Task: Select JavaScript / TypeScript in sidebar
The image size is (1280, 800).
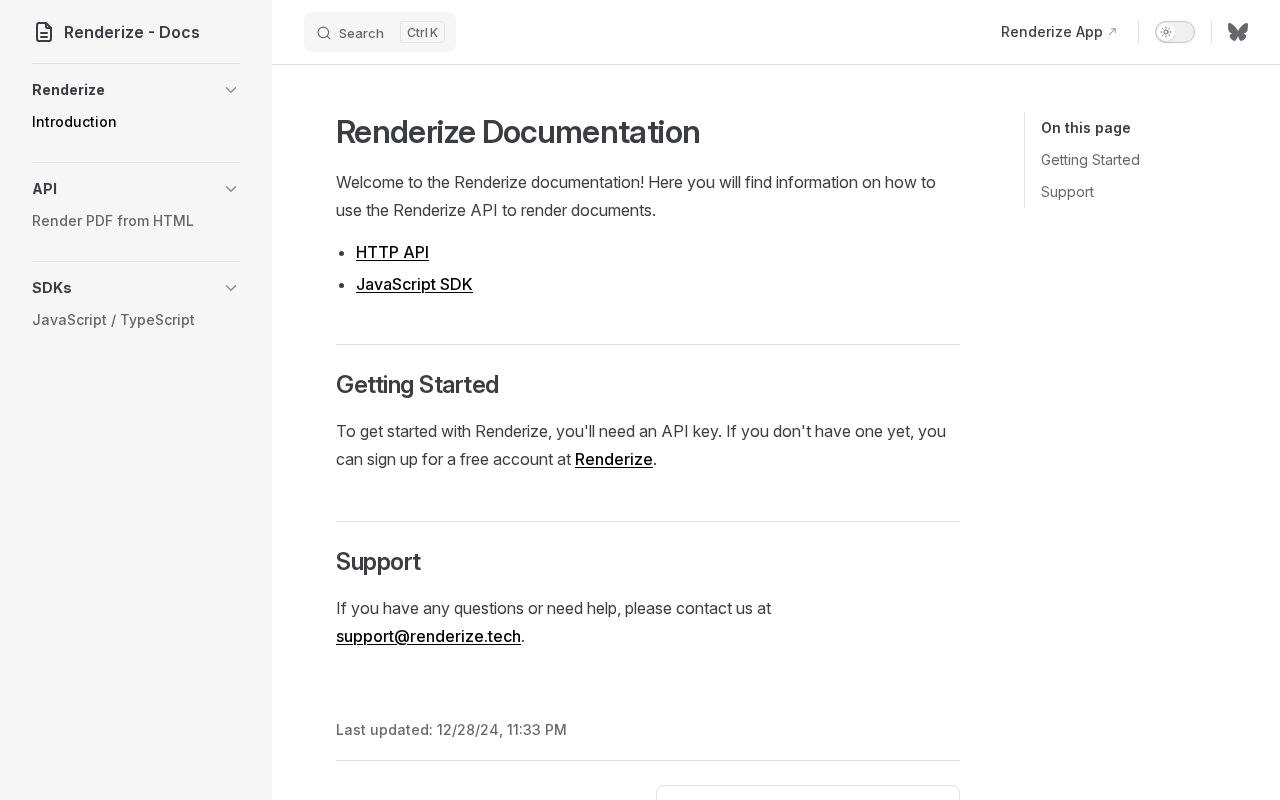Action: pos(113,320)
